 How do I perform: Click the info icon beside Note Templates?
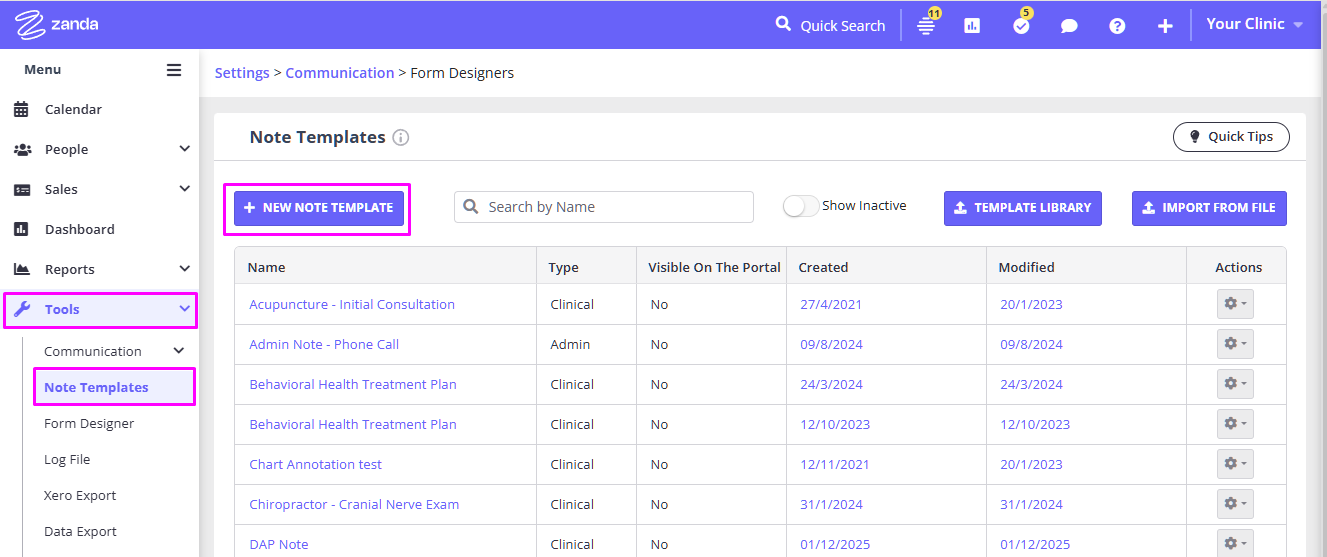click(401, 138)
